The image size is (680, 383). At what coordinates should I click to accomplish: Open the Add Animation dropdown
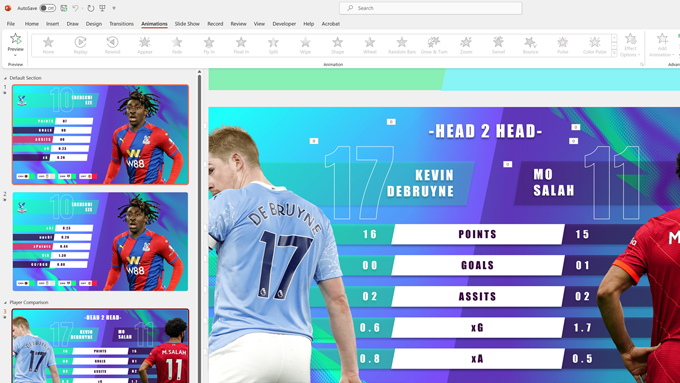pos(662,45)
